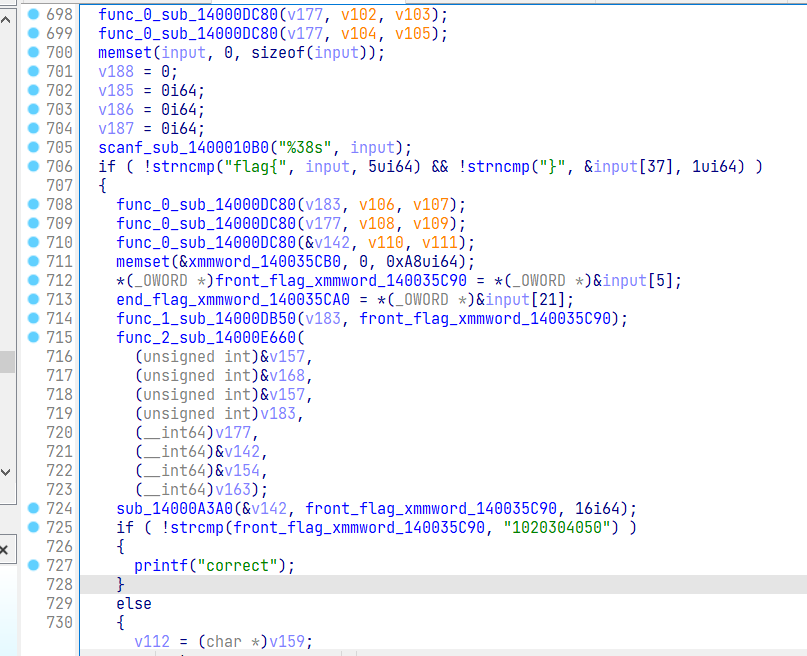Enable breakpoint on line 698
This screenshot has width=807, height=656.
pyautogui.click(x=34, y=14)
